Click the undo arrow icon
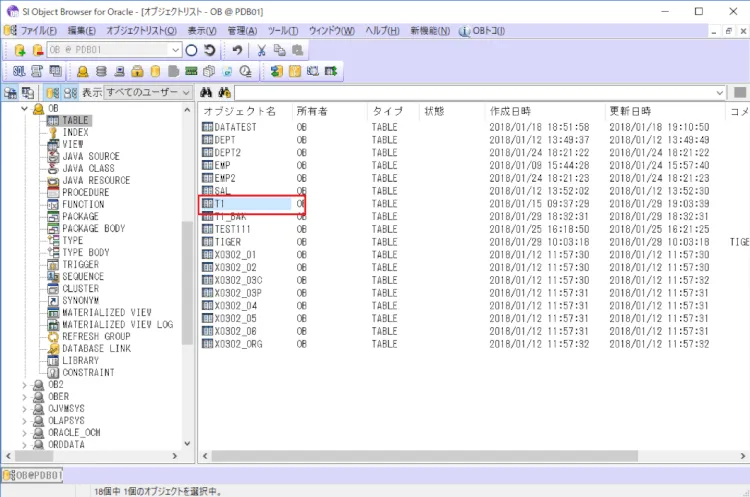Screen dimensions: 750x497 click(237, 50)
